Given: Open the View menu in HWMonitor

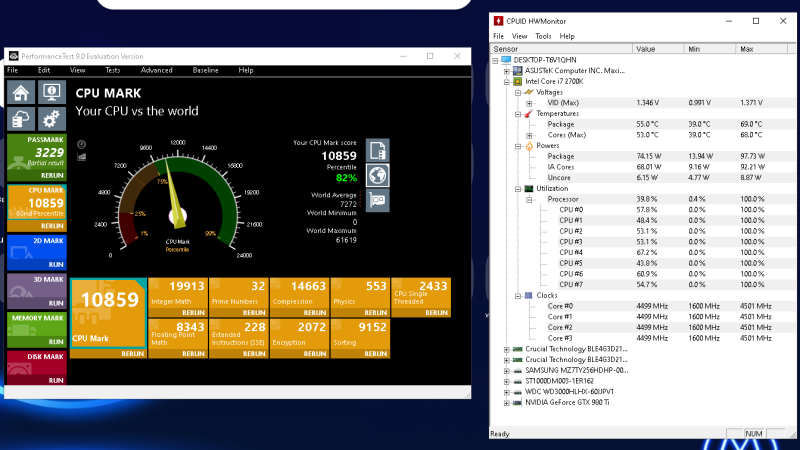Looking at the screenshot, I should (519, 36).
